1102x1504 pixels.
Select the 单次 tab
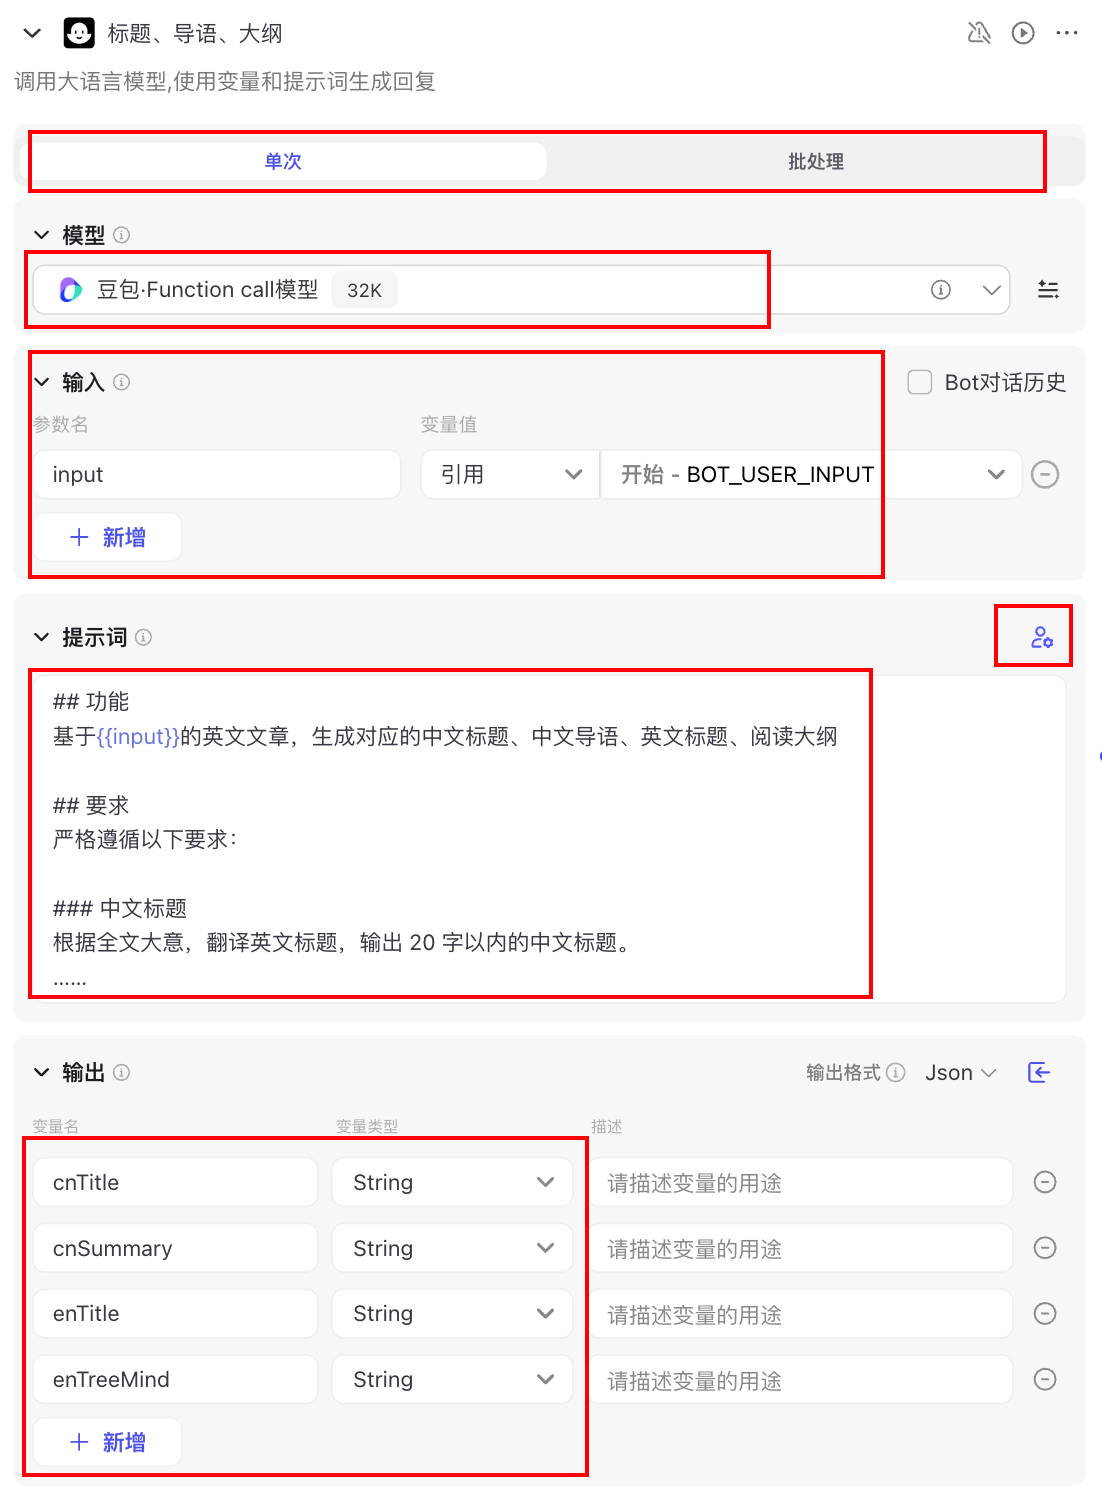(x=283, y=161)
